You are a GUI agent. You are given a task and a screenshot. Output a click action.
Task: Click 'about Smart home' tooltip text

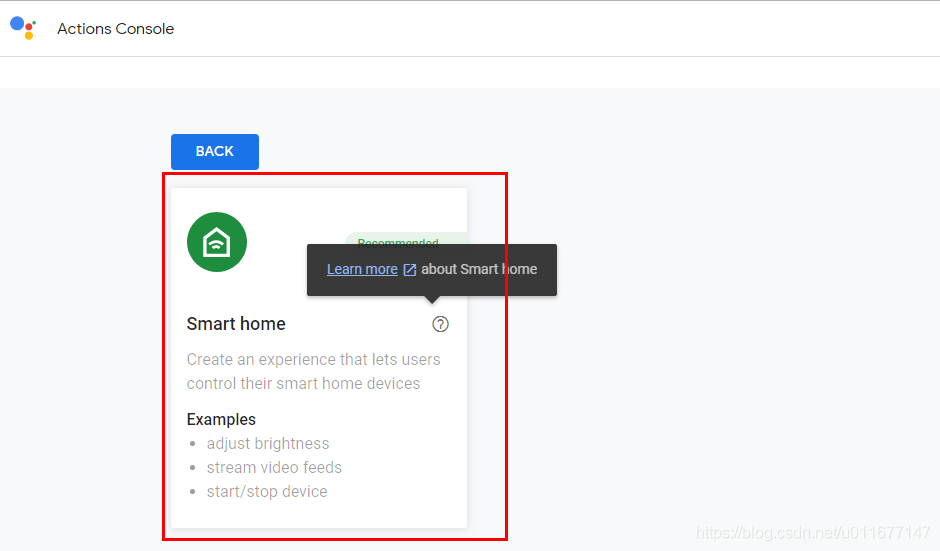pos(479,269)
